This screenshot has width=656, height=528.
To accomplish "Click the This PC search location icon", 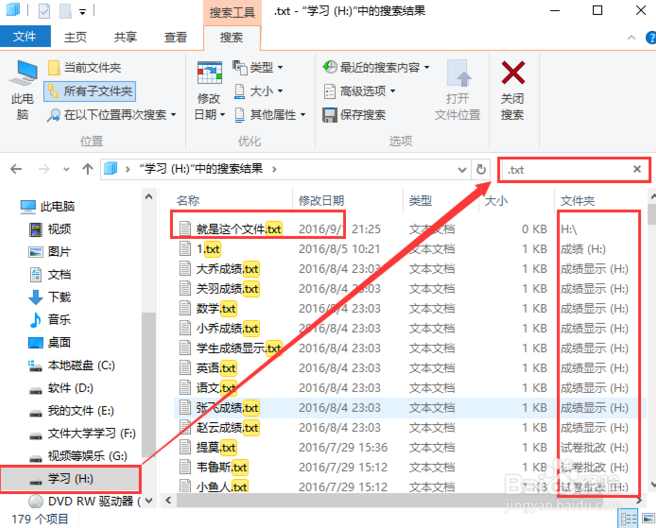I will point(23,90).
